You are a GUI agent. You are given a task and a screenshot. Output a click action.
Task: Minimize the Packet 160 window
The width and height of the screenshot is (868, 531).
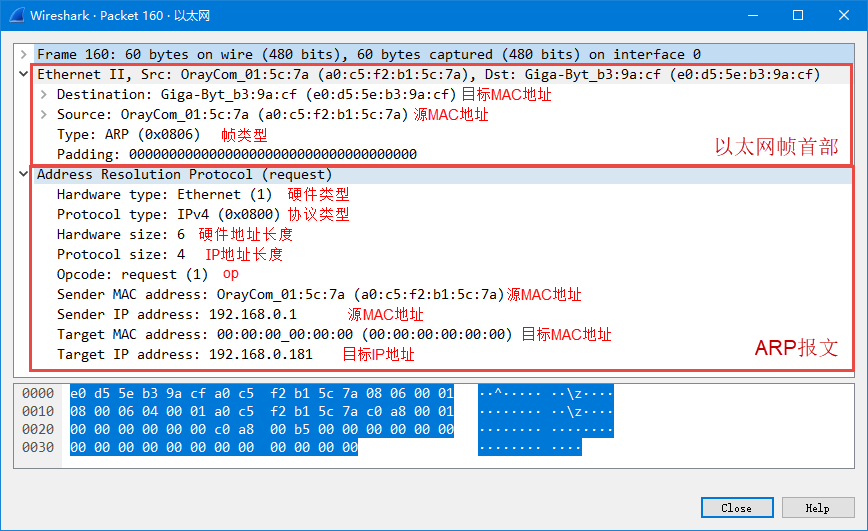(753, 16)
